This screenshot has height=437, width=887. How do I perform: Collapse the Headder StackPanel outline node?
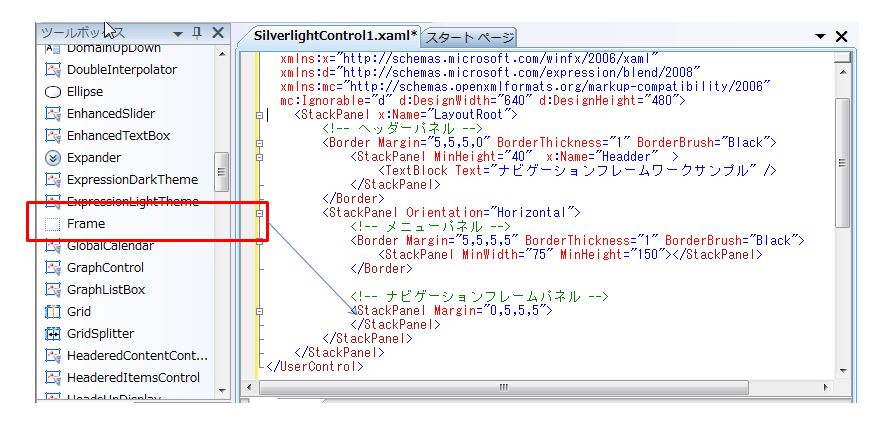(x=259, y=157)
